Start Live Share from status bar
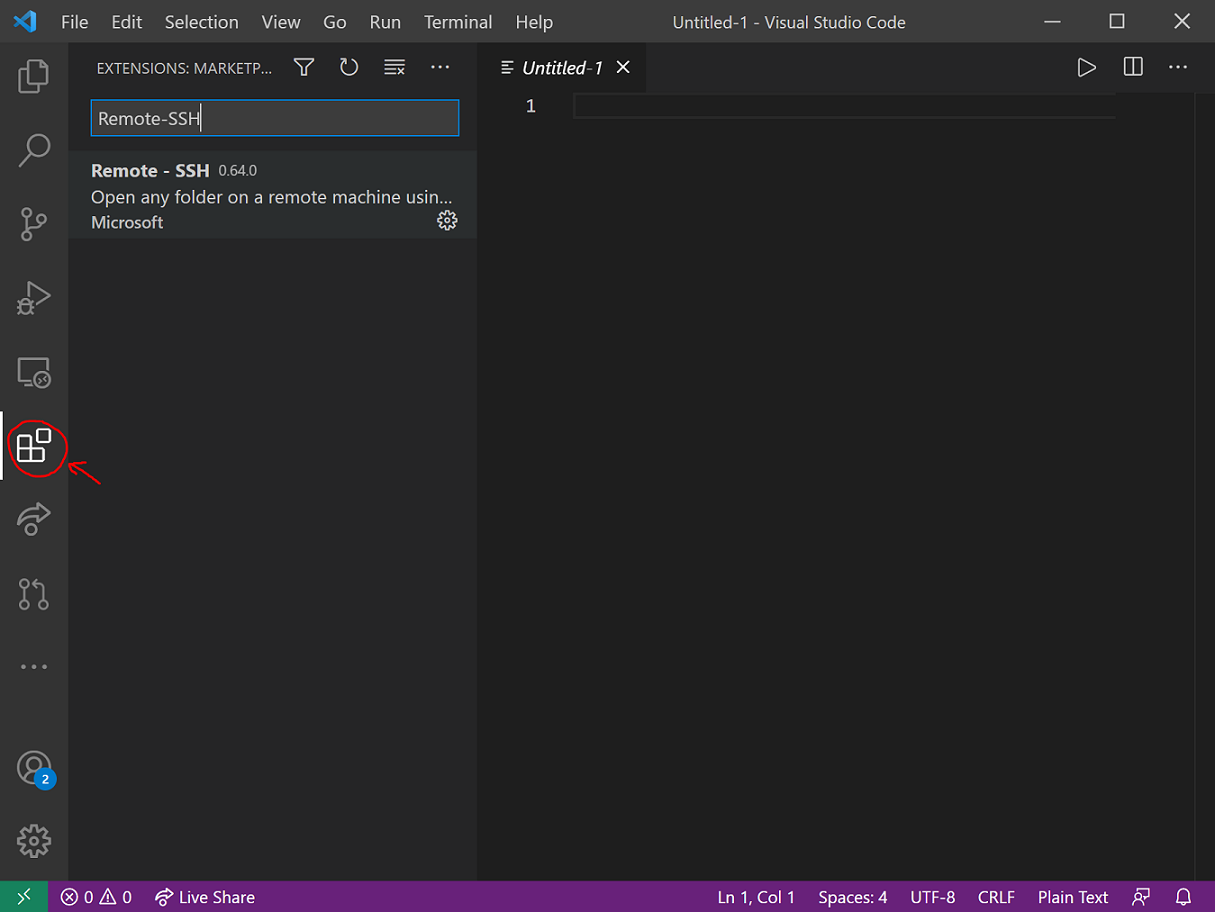This screenshot has width=1215, height=912. [205, 897]
